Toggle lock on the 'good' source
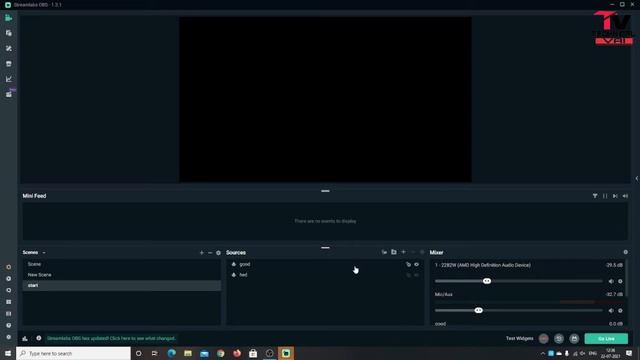 408,264
